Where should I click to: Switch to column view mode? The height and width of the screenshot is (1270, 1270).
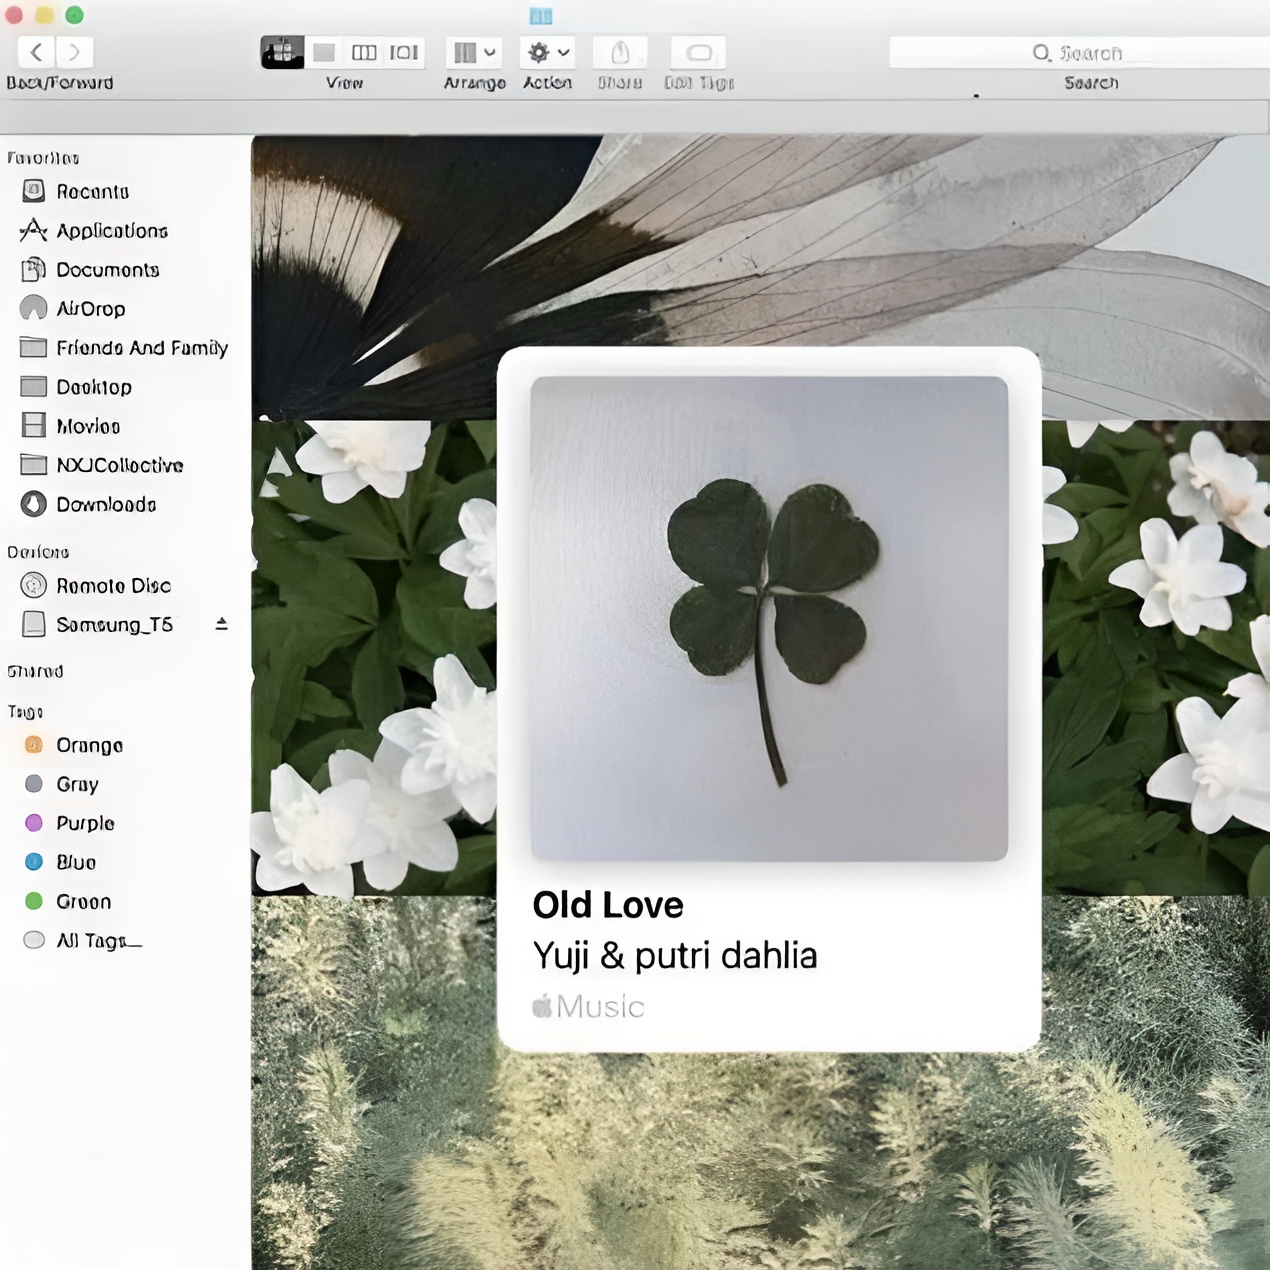tap(364, 52)
